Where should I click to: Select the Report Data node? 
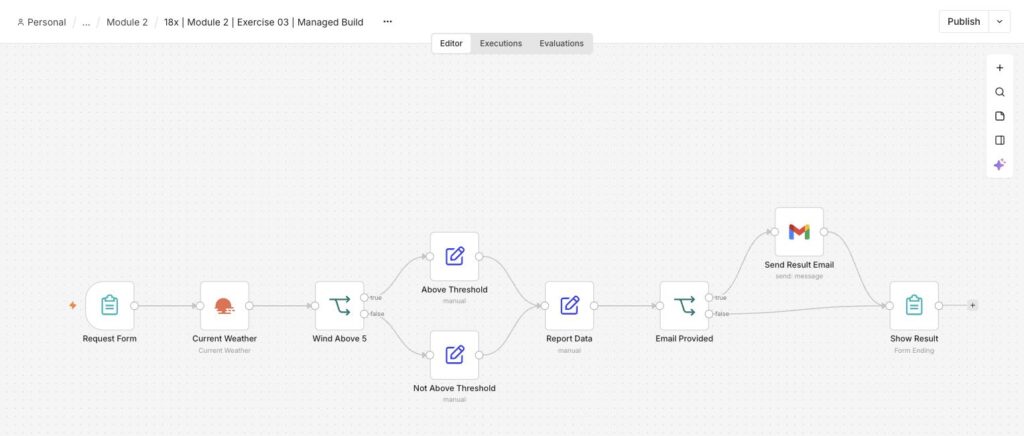coord(569,305)
